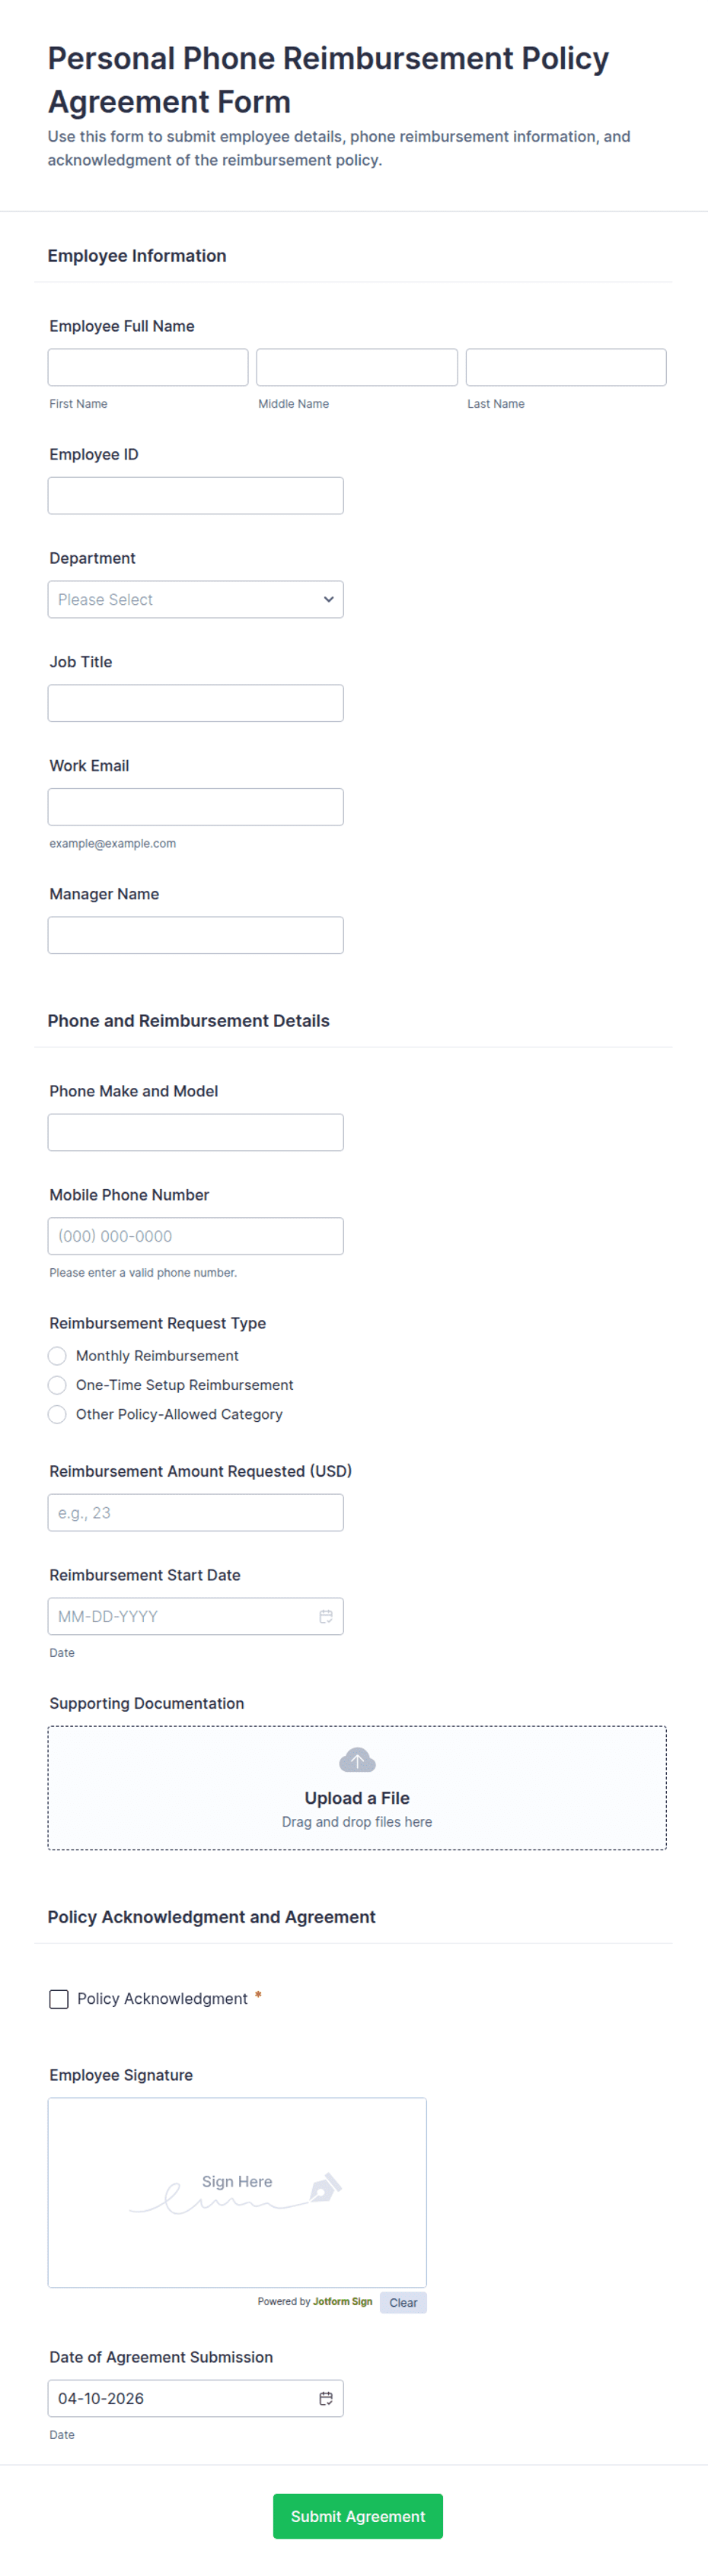Open the Department dropdown
Viewport: 708px width, 2576px height.
(195, 599)
